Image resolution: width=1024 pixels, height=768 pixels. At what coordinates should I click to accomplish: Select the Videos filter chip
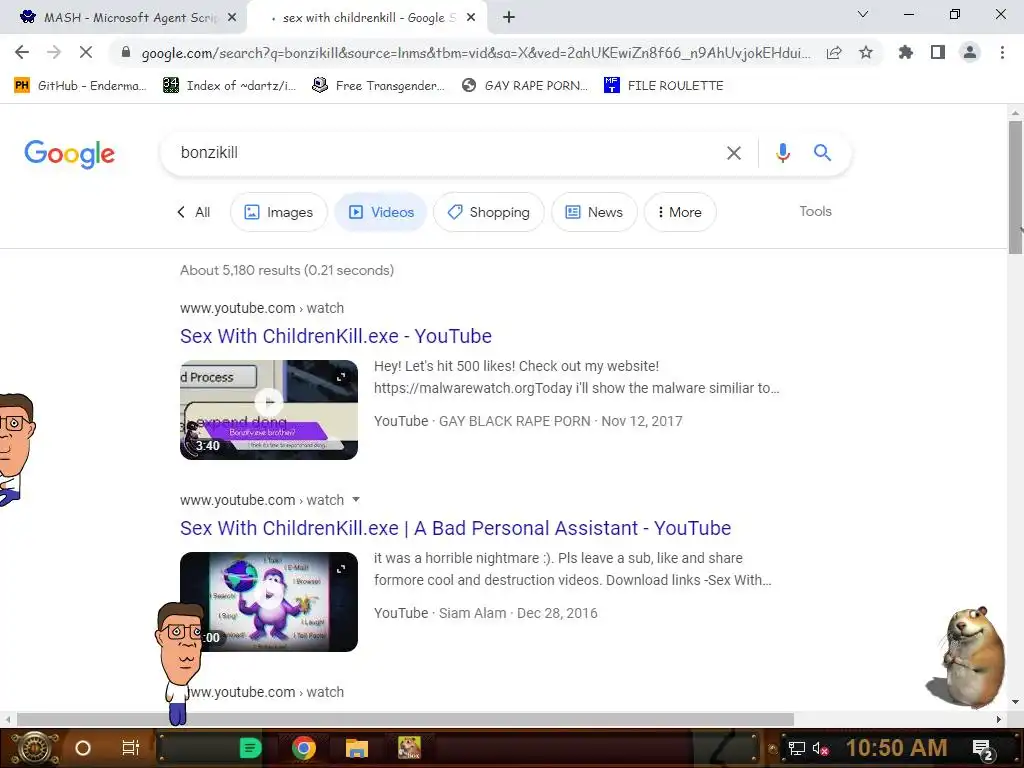(381, 212)
